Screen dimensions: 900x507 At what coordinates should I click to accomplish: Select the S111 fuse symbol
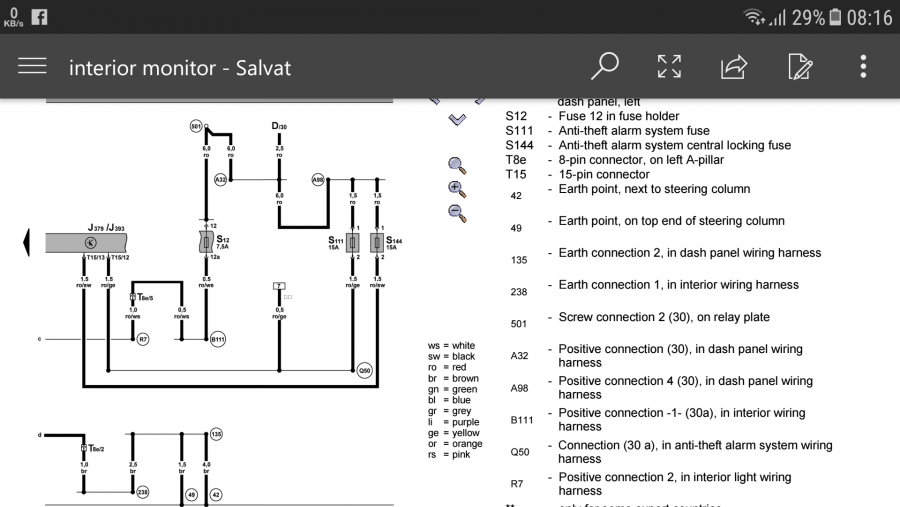[x=352, y=241]
